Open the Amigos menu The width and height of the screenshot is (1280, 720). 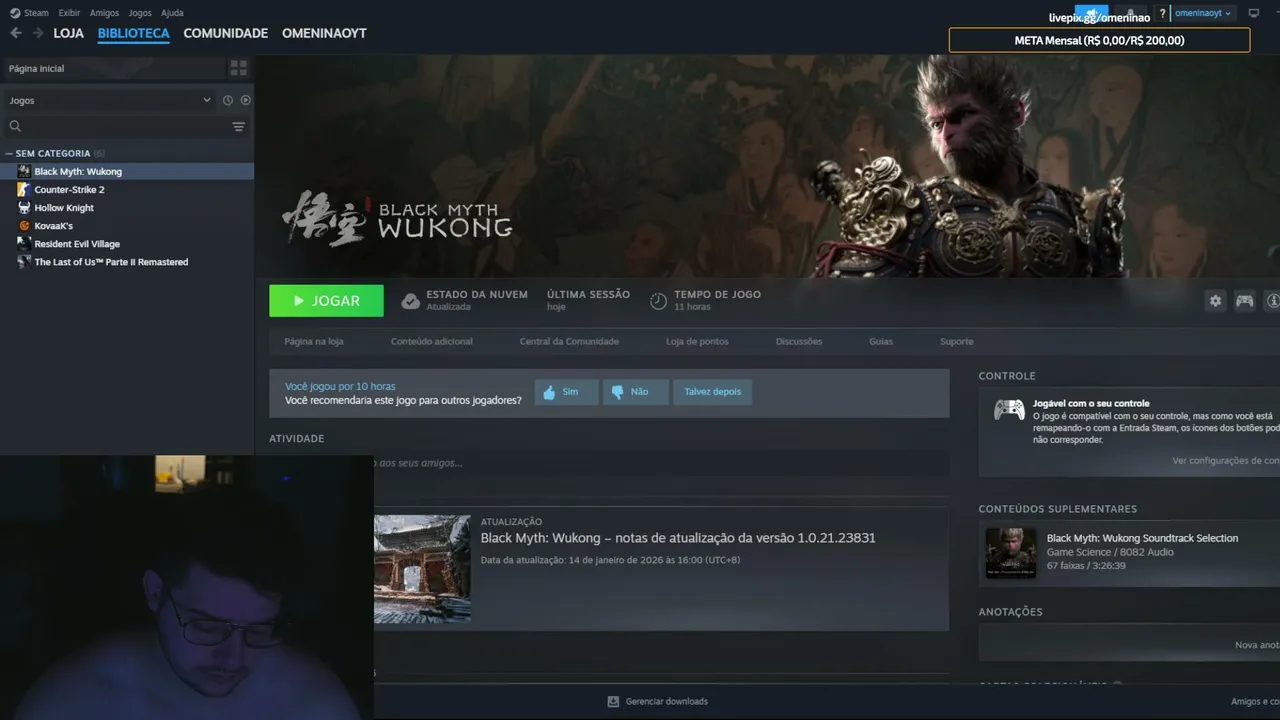104,13
